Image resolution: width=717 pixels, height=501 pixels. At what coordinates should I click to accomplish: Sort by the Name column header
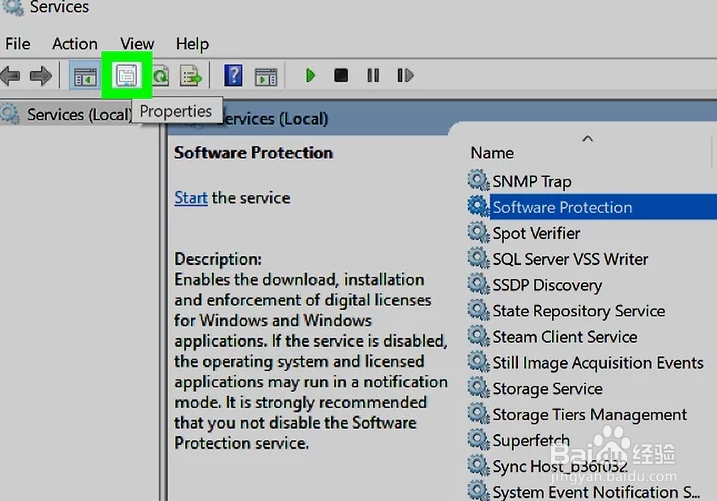pos(492,153)
